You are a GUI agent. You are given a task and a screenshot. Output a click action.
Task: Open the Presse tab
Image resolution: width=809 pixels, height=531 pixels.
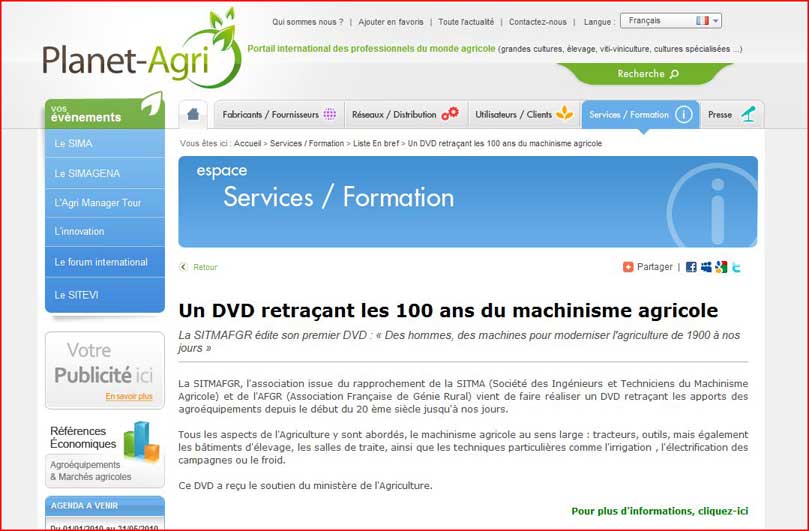pos(732,115)
